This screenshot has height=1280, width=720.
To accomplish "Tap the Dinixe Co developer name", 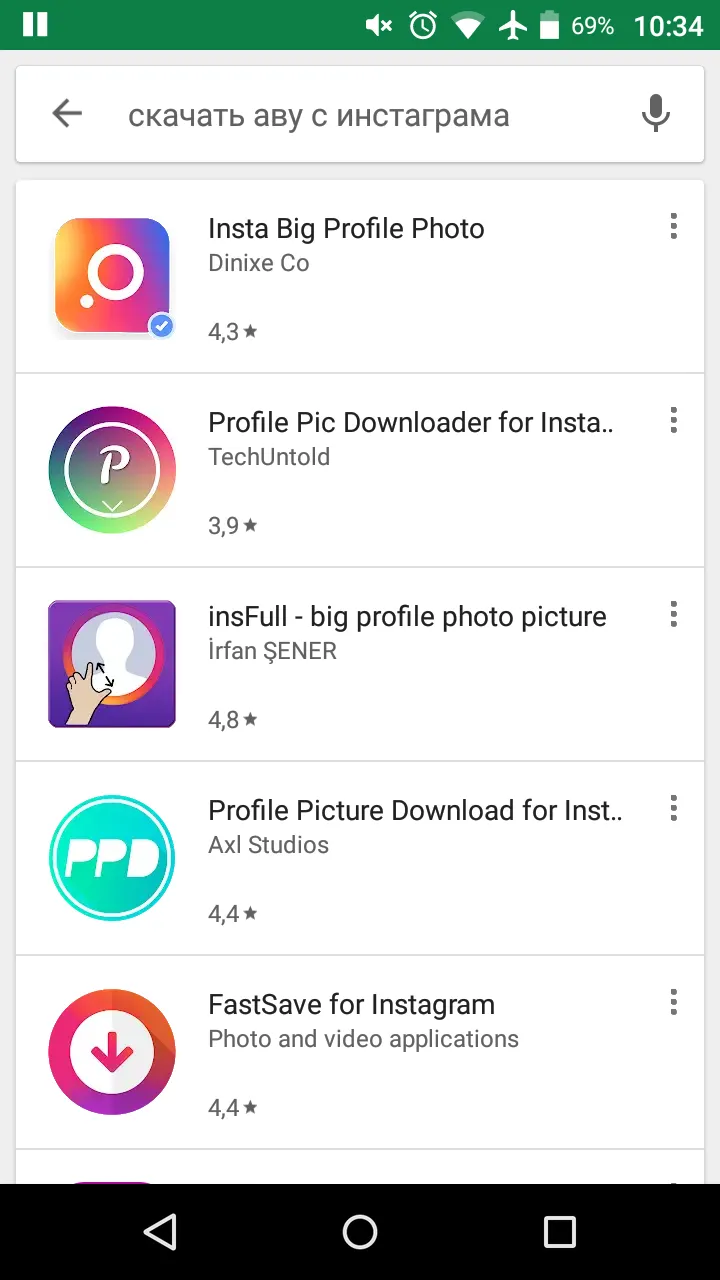I will [x=259, y=264].
